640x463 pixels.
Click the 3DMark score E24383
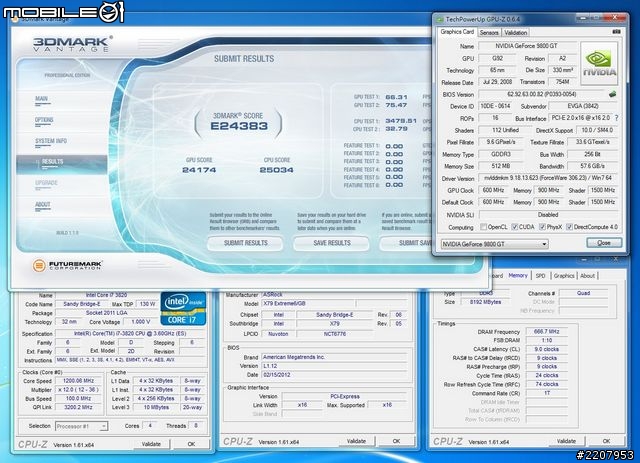pos(239,126)
